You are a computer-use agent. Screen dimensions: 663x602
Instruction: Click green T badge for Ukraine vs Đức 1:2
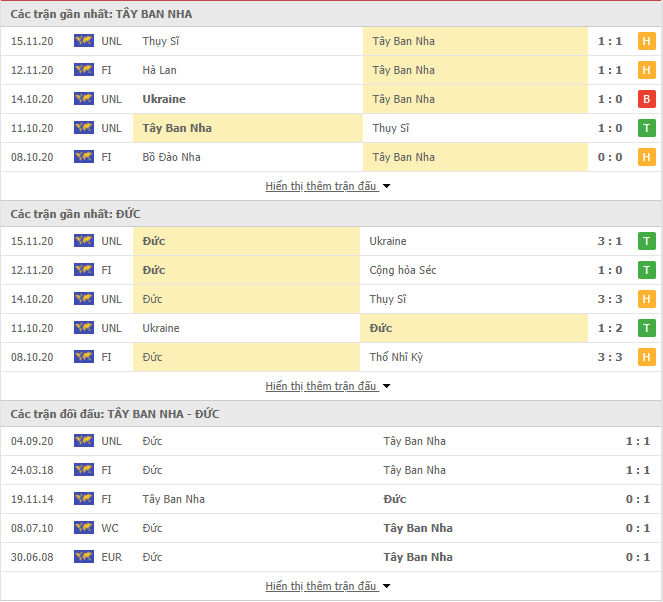pos(647,328)
